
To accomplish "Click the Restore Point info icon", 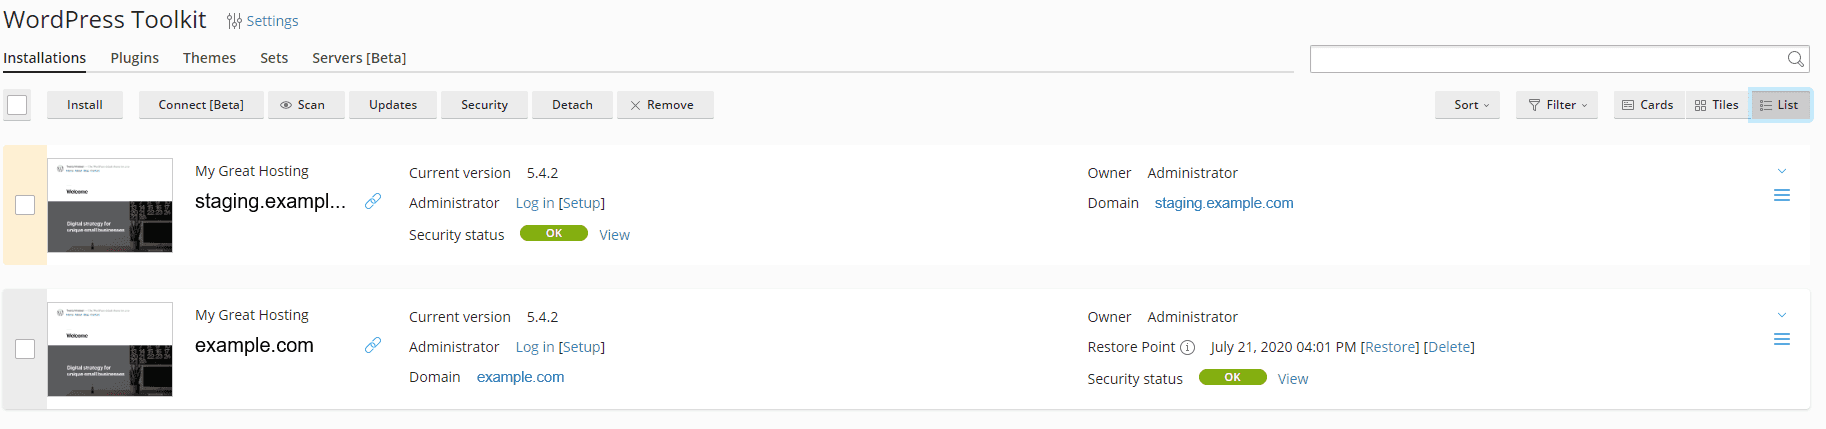I will point(1187,348).
